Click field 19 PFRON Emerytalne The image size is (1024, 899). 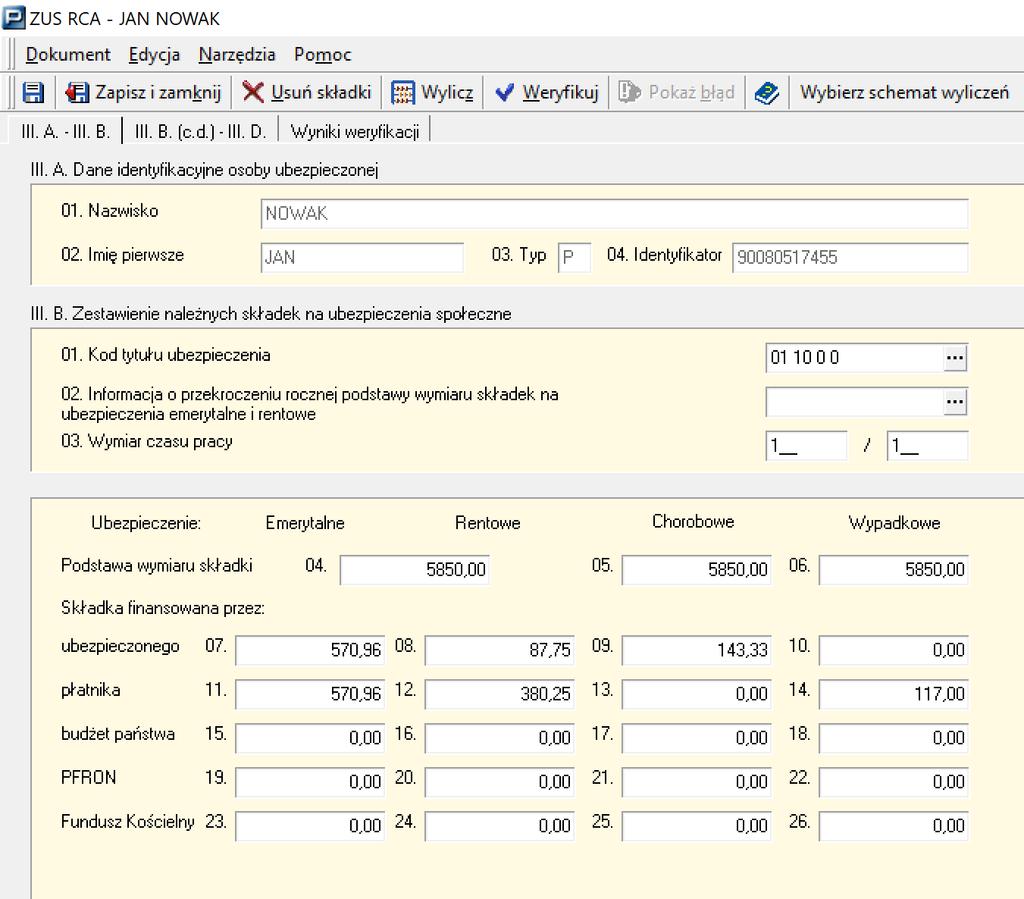(310, 781)
